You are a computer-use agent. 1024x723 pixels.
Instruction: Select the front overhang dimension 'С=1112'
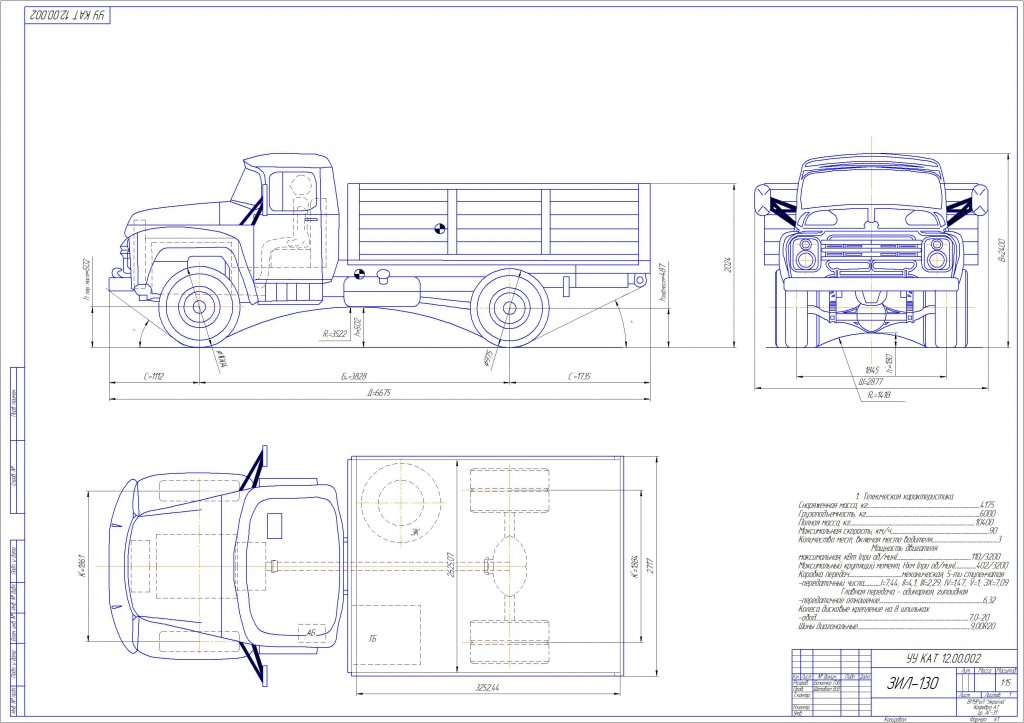tap(153, 376)
